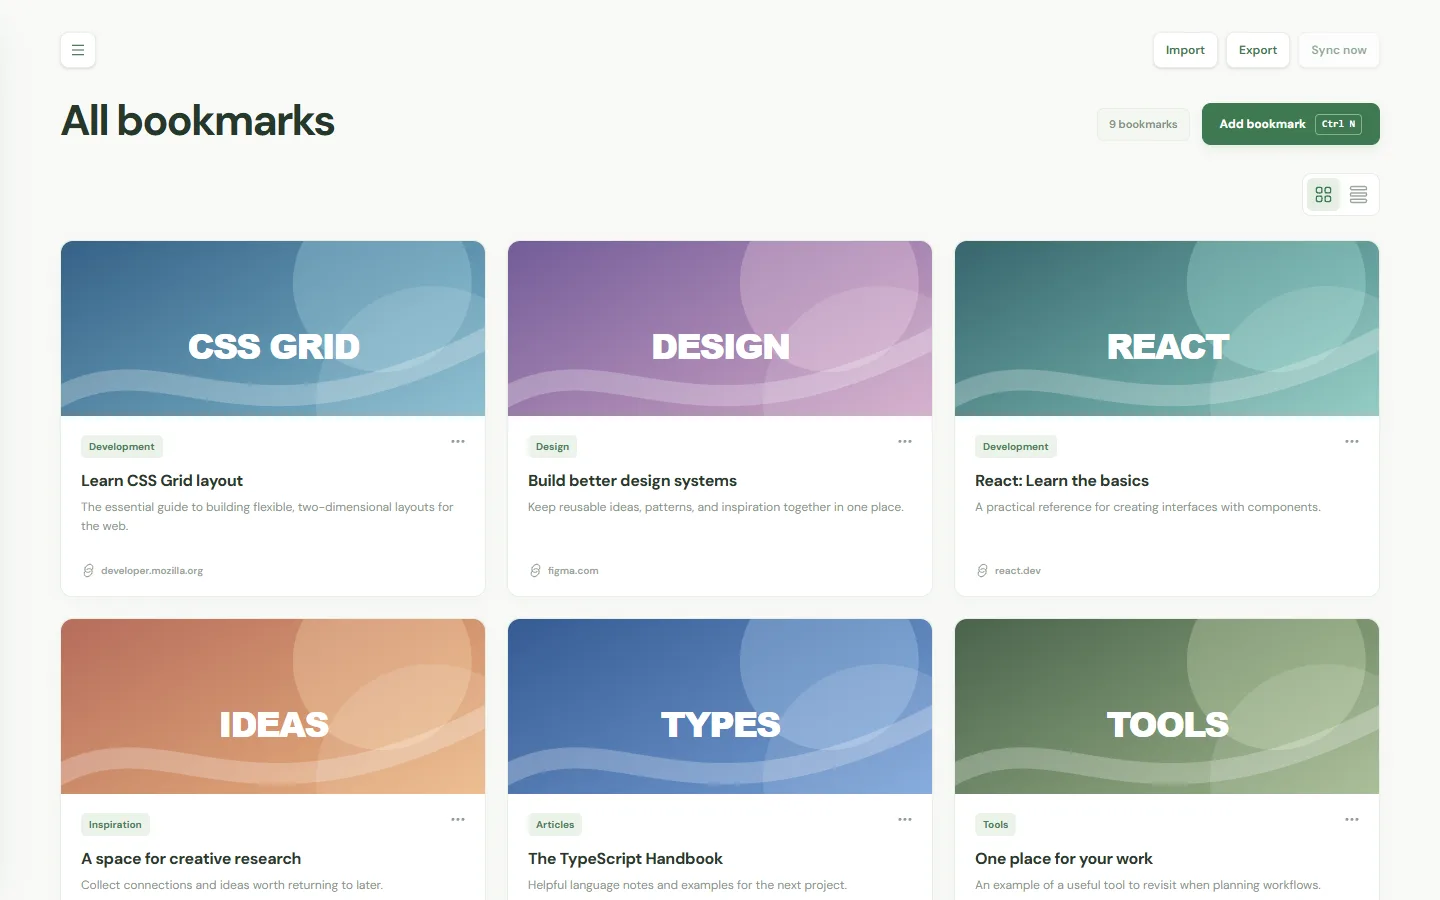Click the Tools tag
This screenshot has height=900, width=1440.
[996, 825]
